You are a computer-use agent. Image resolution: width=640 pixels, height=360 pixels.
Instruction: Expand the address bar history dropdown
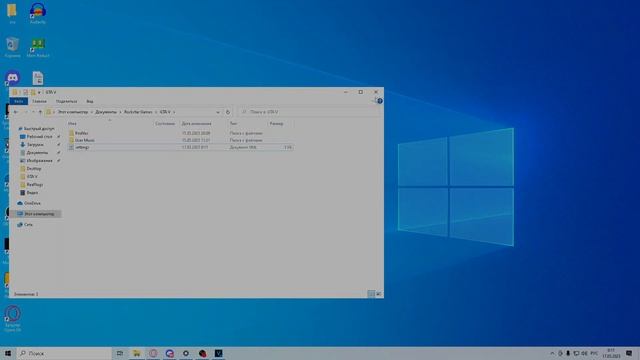click(x=218, y=112)
